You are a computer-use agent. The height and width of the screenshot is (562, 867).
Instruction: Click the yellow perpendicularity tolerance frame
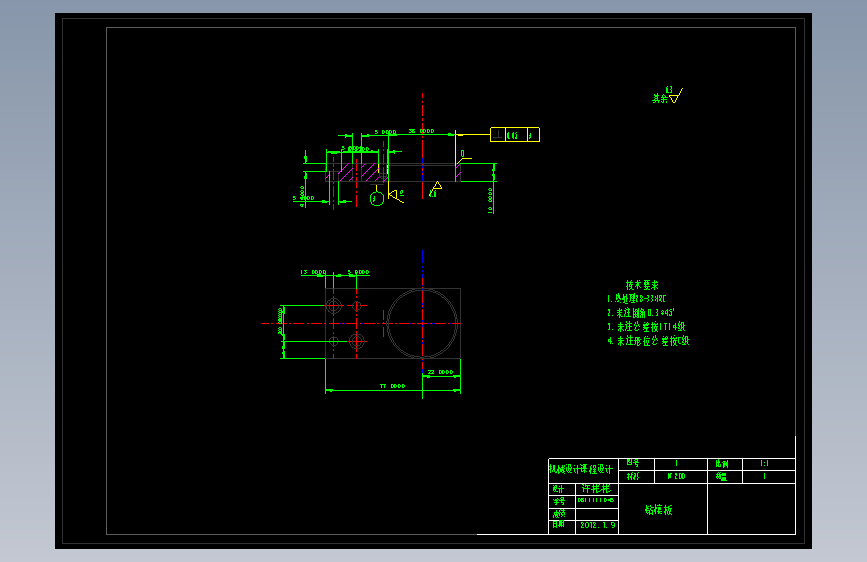[x=515, y=134]
